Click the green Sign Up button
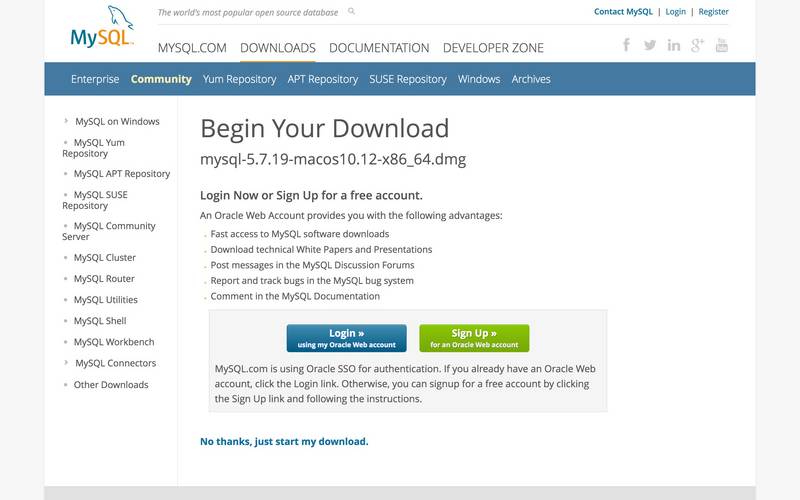The image size is (800, 500). click(474, 338)
